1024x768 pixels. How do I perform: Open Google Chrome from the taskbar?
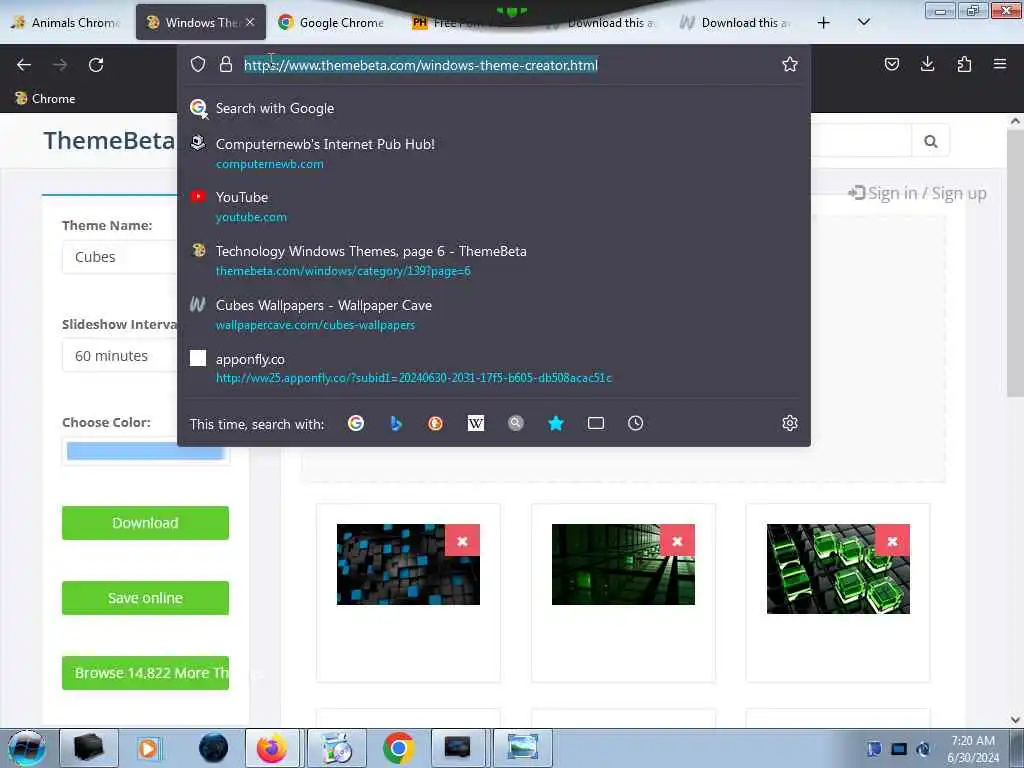(x=398, y=748)
